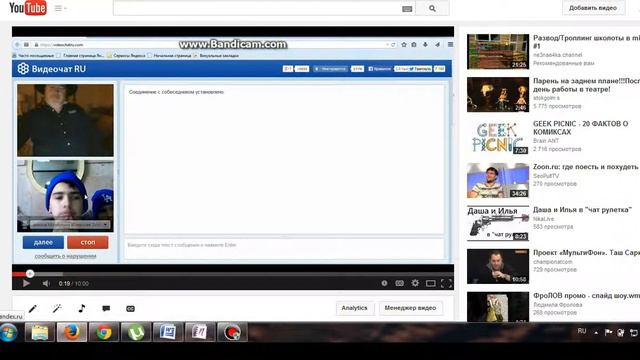Switch to Firefox in the taskbar
This screenshot has height=360, width=640.
pos(71,332)
